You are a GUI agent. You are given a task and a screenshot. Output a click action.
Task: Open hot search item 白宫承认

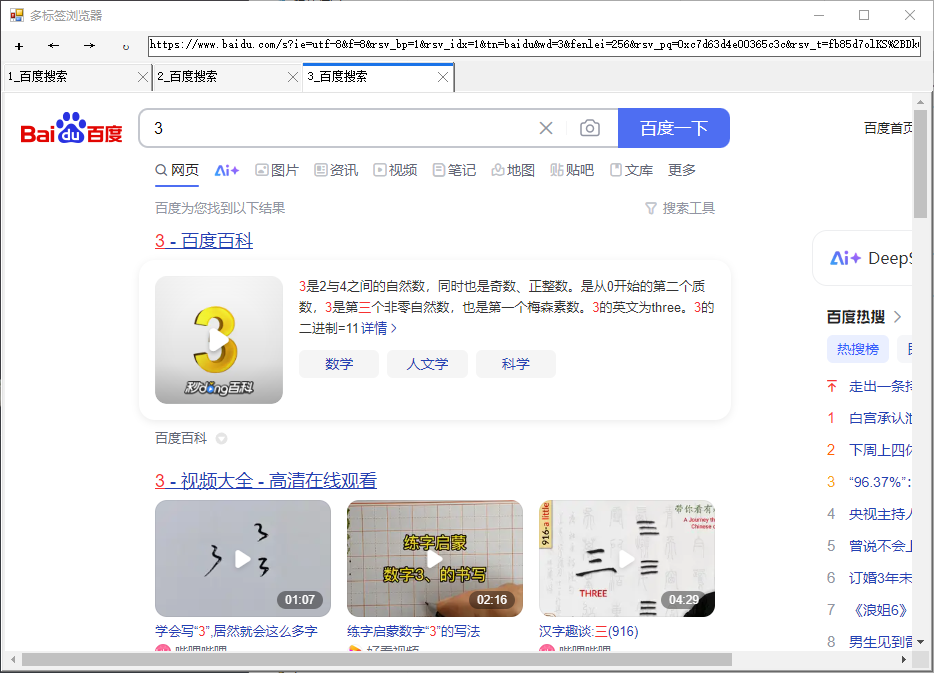(880, 418)
